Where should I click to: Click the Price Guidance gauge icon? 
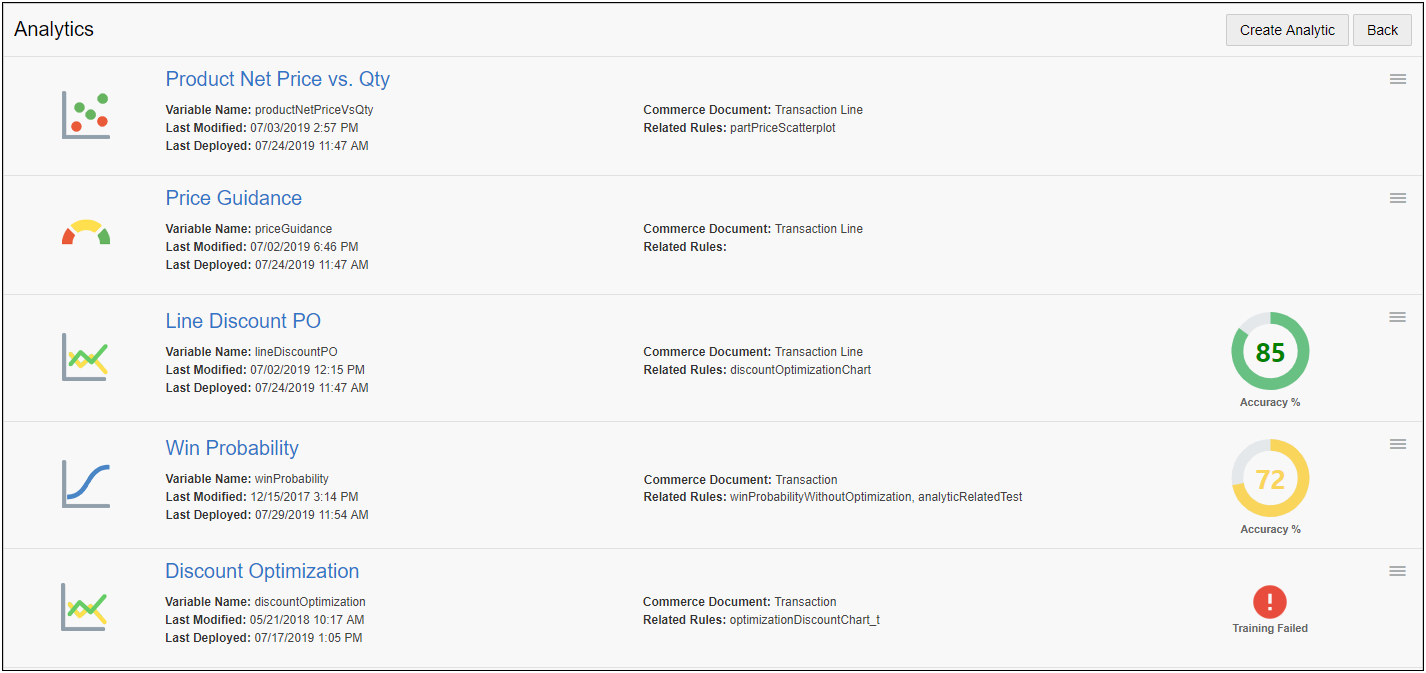coord(86,233)
